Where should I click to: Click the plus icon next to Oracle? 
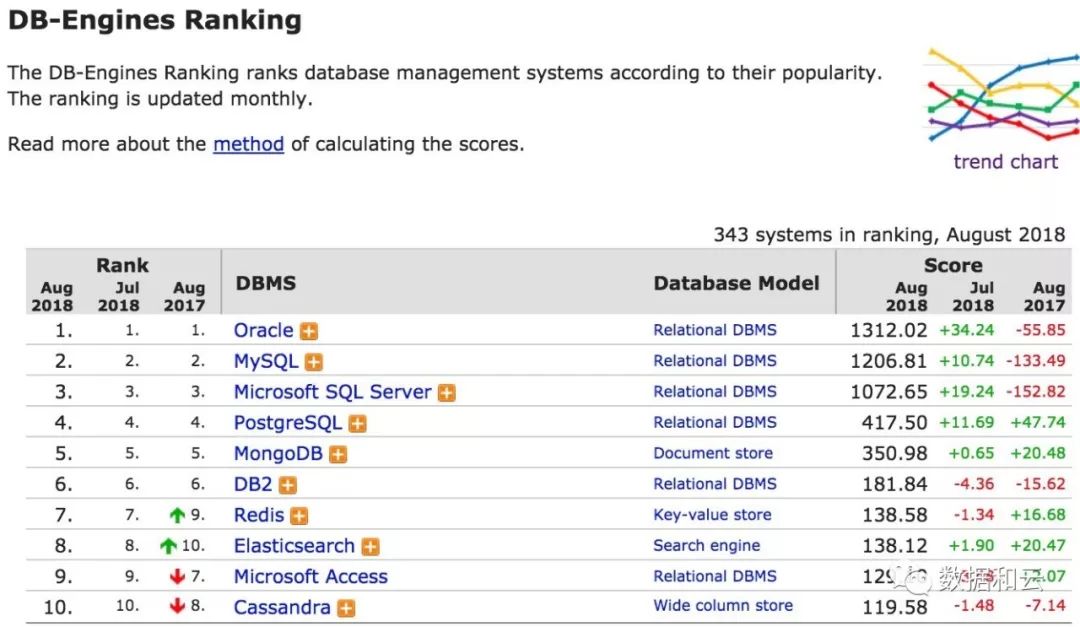[309, 331]
